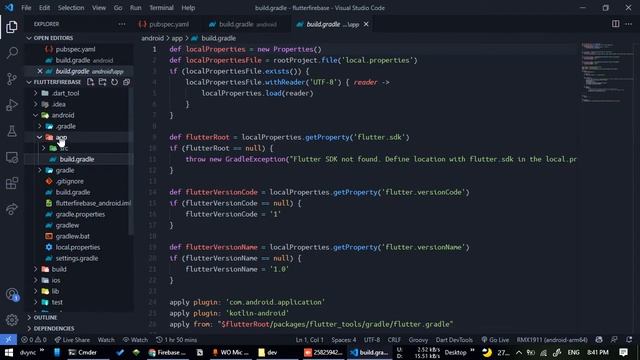Collapse the Open Editors section
Viewport: 640px width, 360px height.
(x=29, y=38)
